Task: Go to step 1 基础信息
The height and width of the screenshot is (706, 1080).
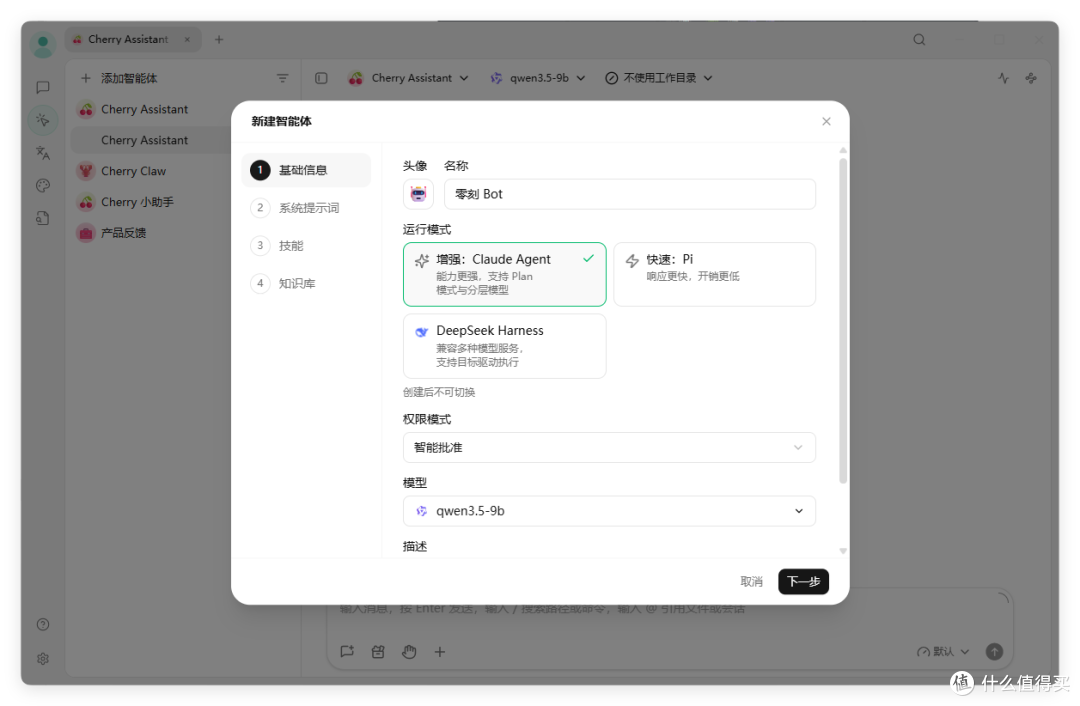Action: (x=306, y=170)
